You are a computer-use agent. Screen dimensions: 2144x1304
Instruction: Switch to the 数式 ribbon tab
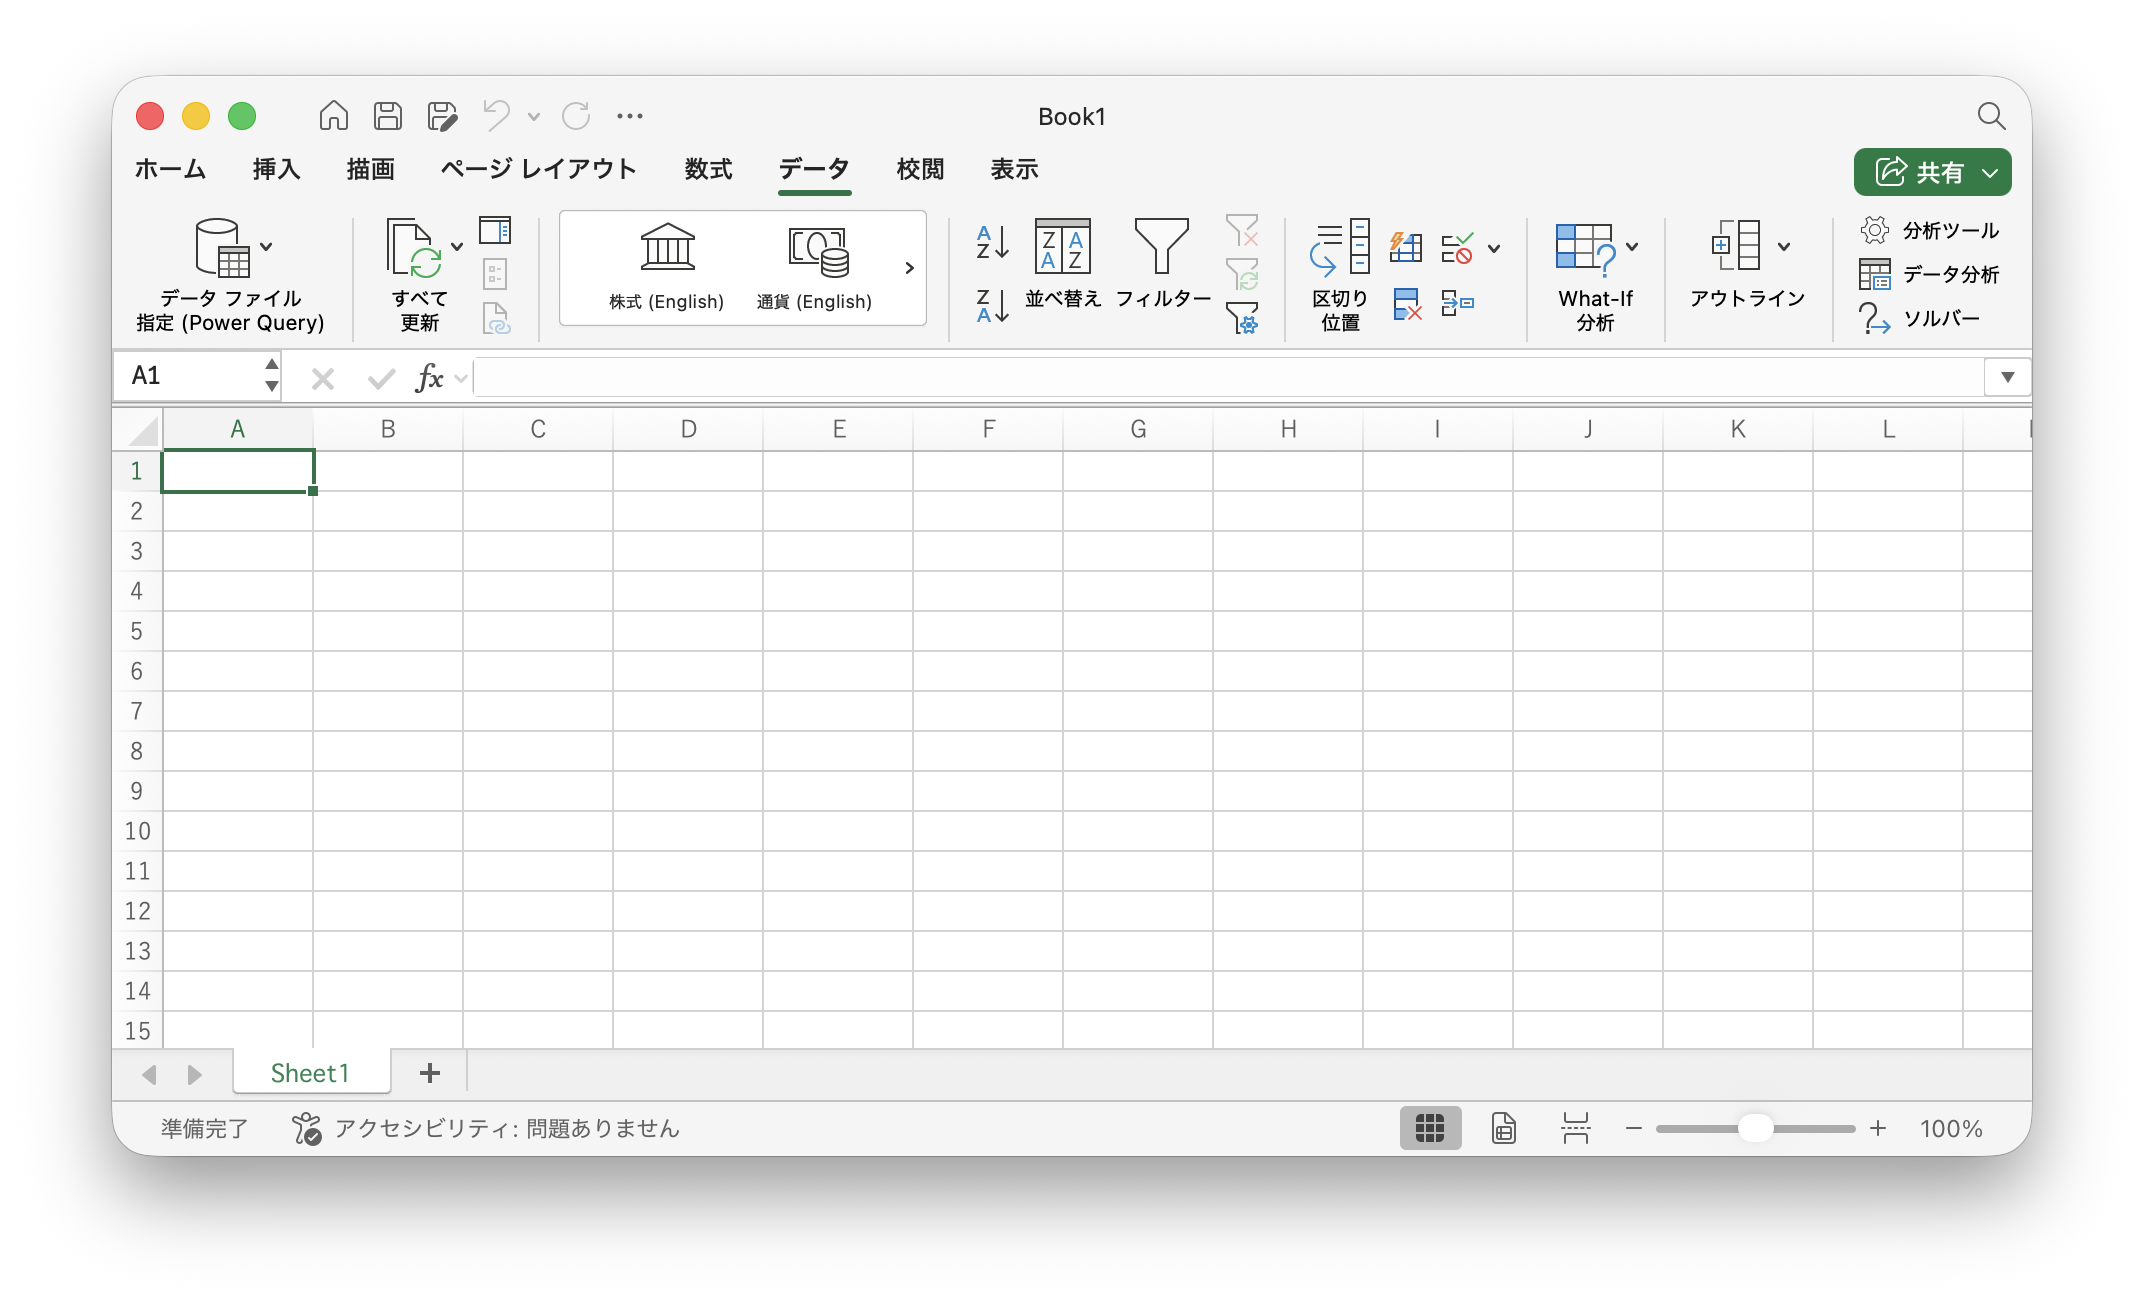708,169
